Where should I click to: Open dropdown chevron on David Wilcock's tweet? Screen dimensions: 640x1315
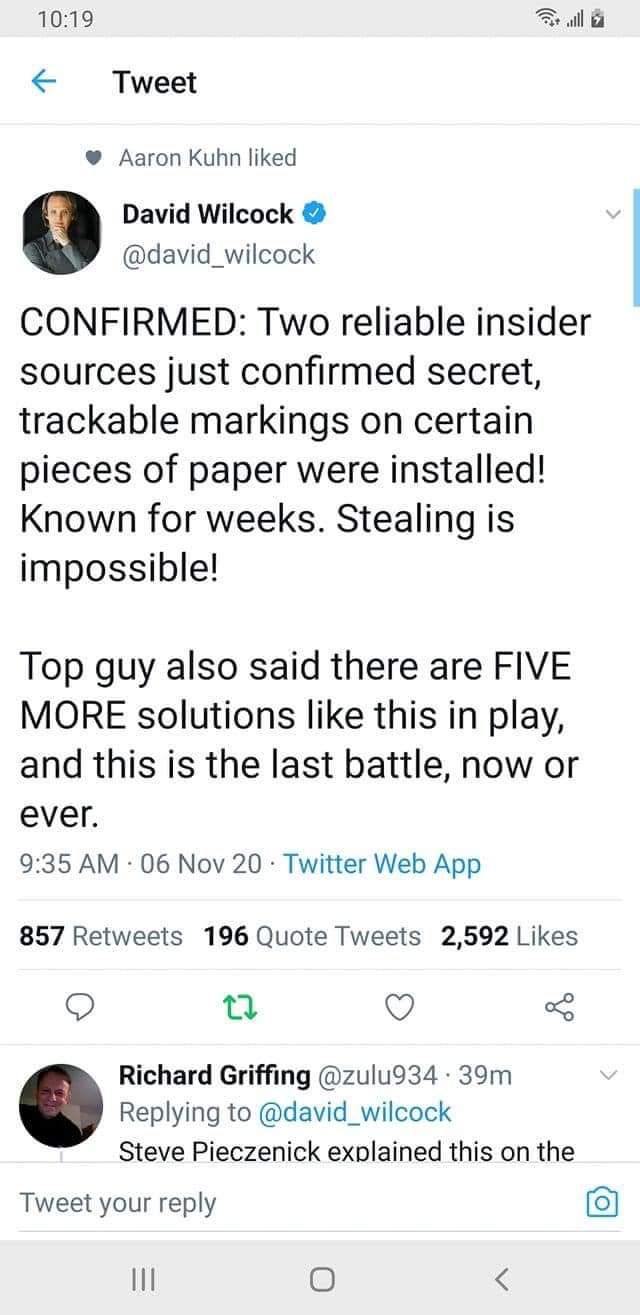(x=614, y=213)
